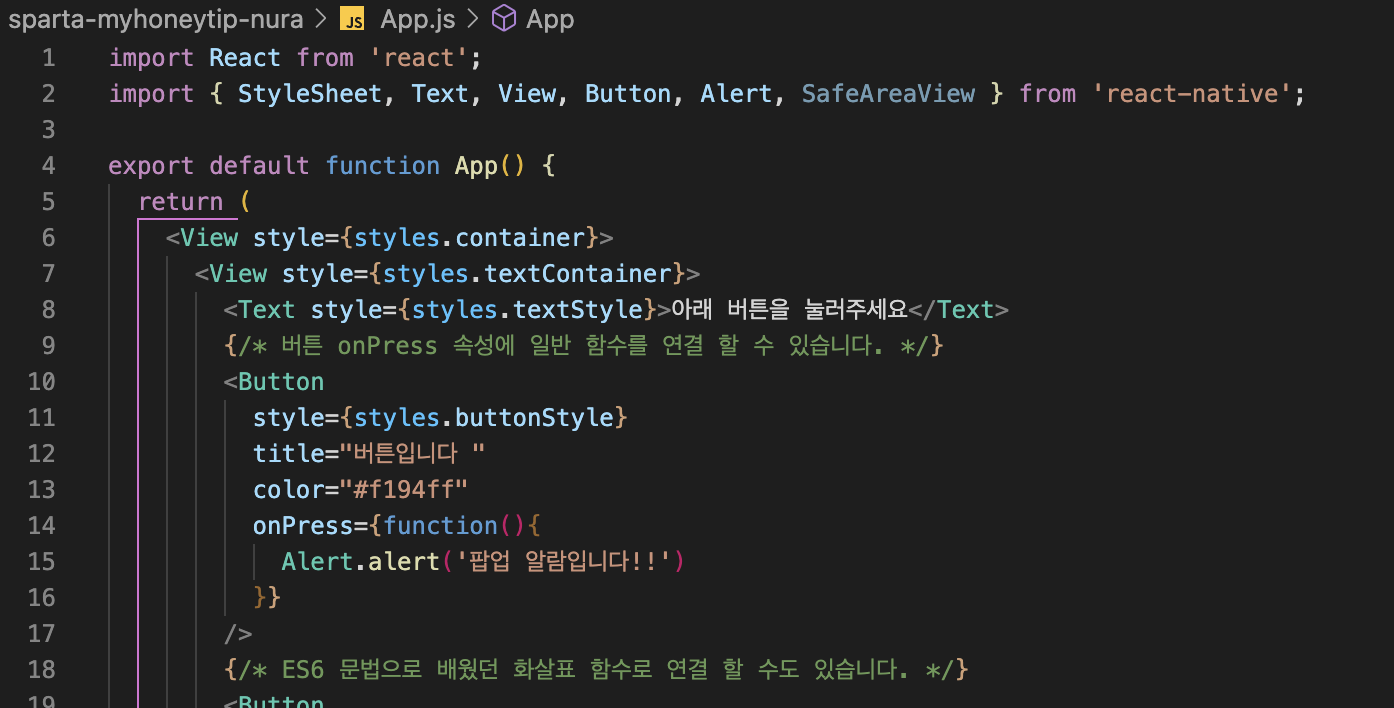
Task: Click line number 1 in gutter
Action: 49,58
